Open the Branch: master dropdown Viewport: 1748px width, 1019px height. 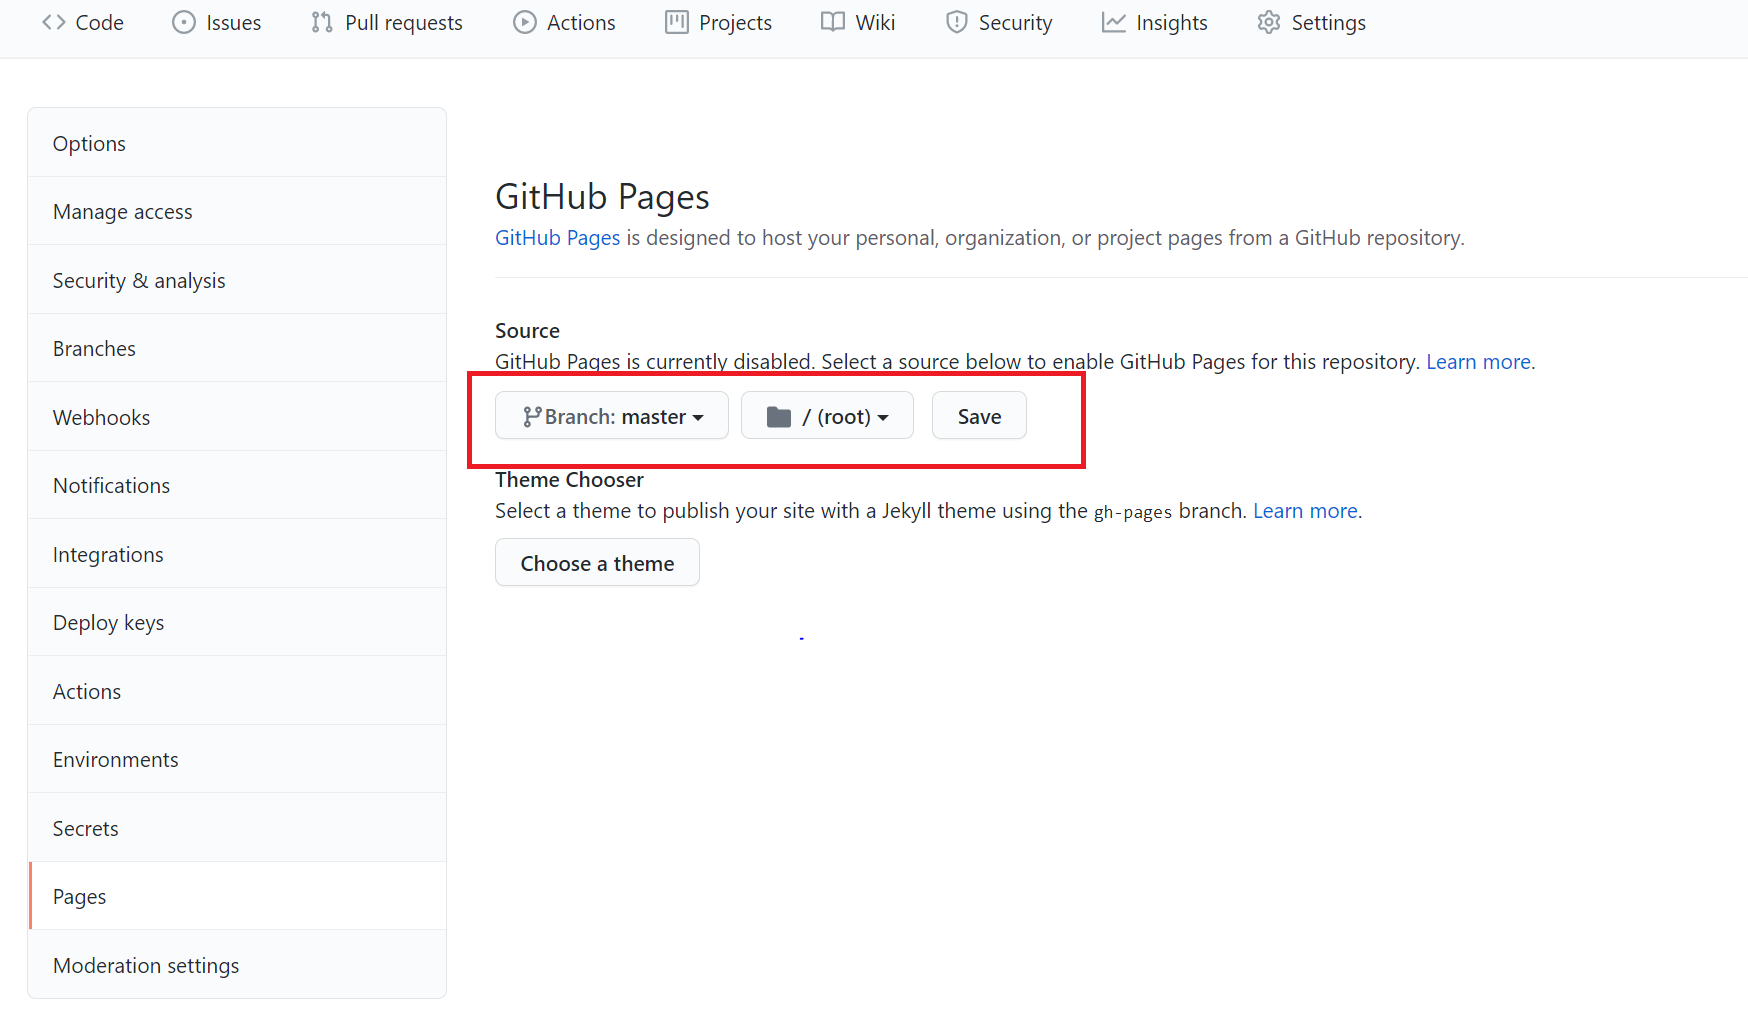(x=612, y=416)
